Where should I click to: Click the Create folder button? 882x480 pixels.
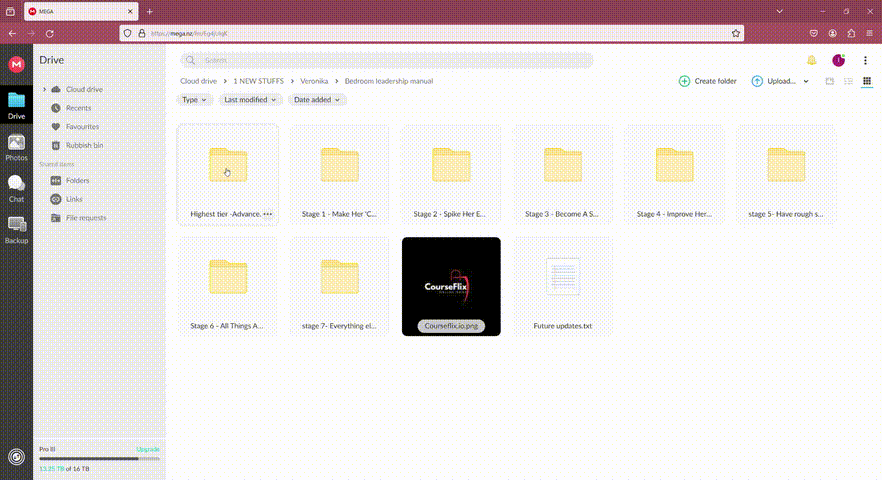708,81
